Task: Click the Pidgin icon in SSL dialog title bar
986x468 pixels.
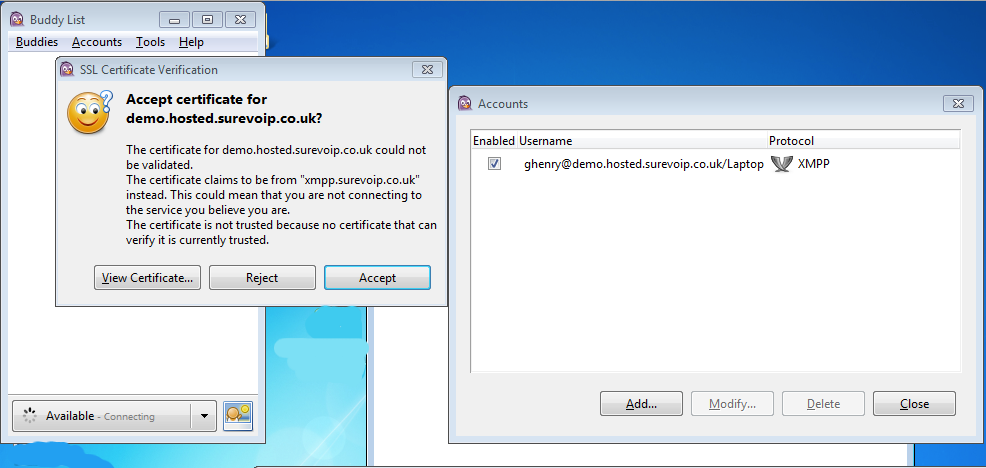Action: (67, 70)
